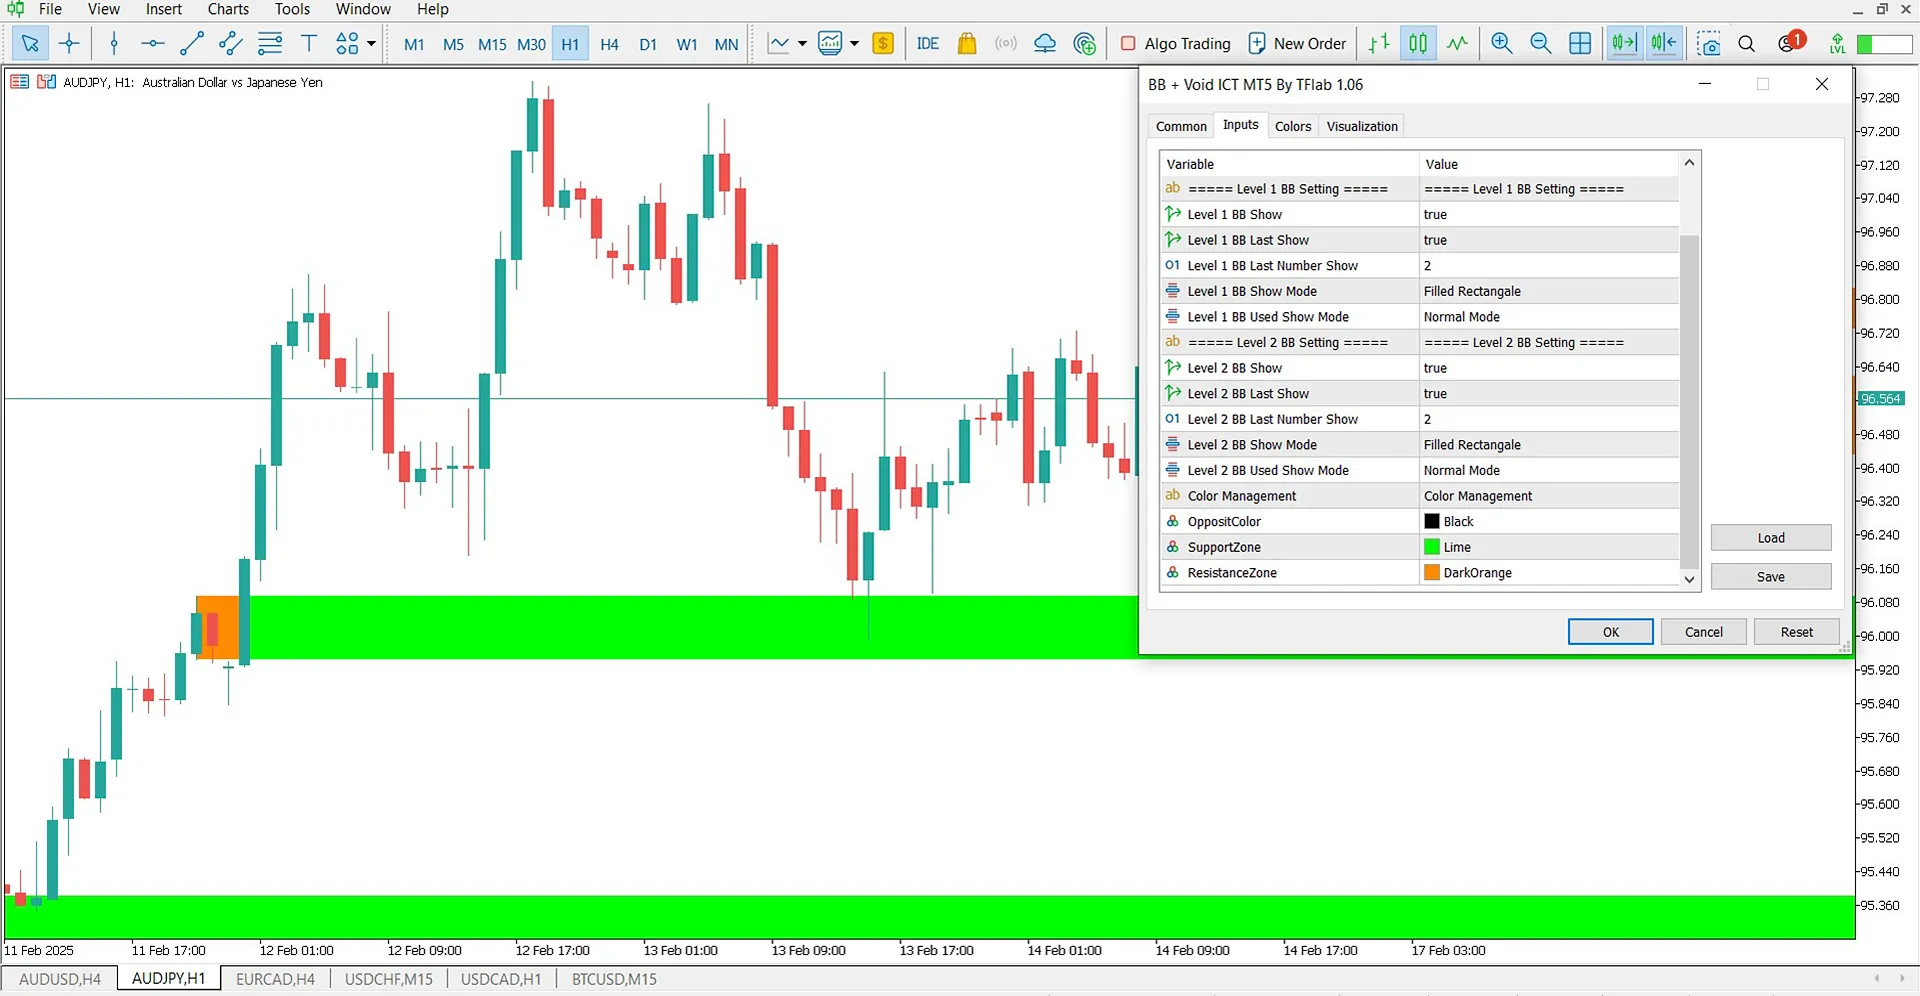Click the DarkOrange ResistanceZone color swatch
The width and height of the screenshot is (1920, 996).
(x=1432, y=573)
